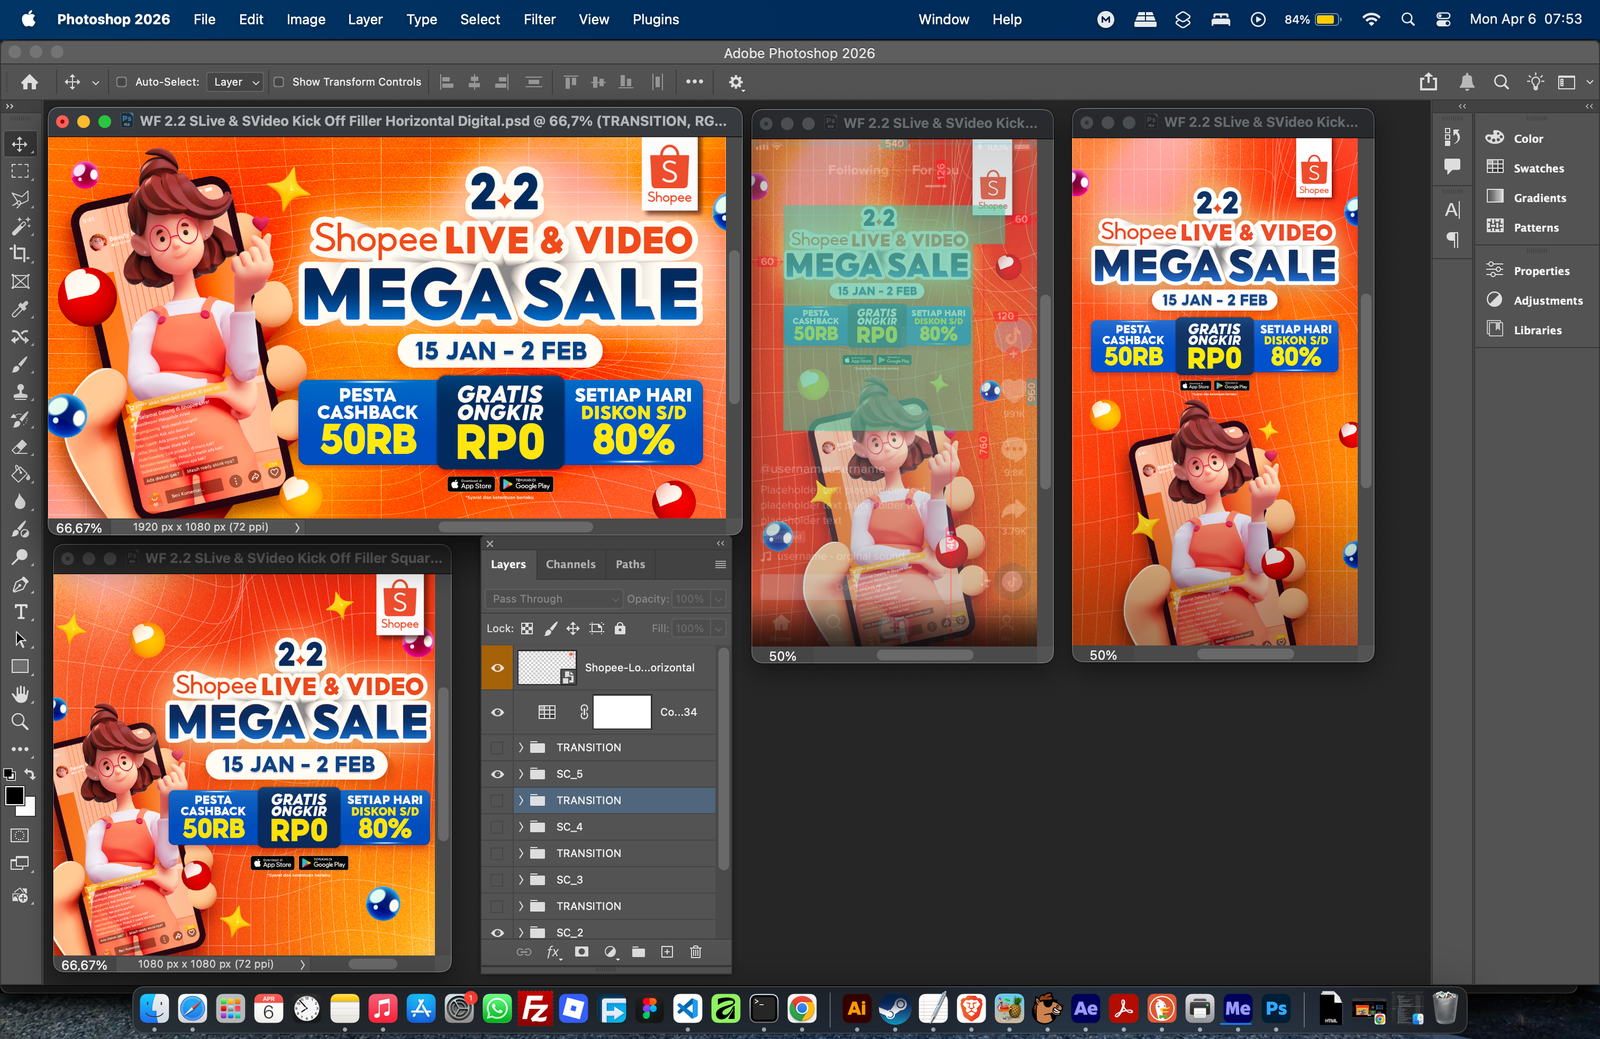
Task: Hide the Co...34 adjustment layer
Action: pos(497,712)
